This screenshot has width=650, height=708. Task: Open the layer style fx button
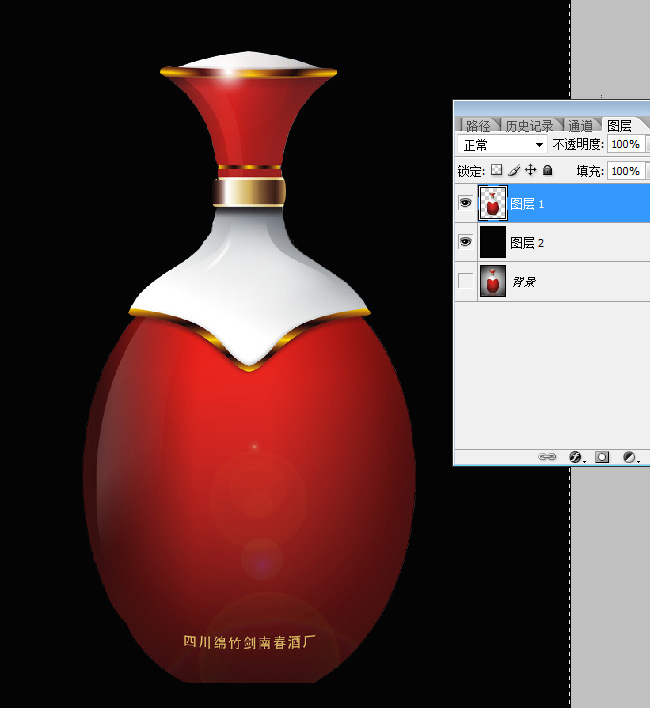pos(577,456)
